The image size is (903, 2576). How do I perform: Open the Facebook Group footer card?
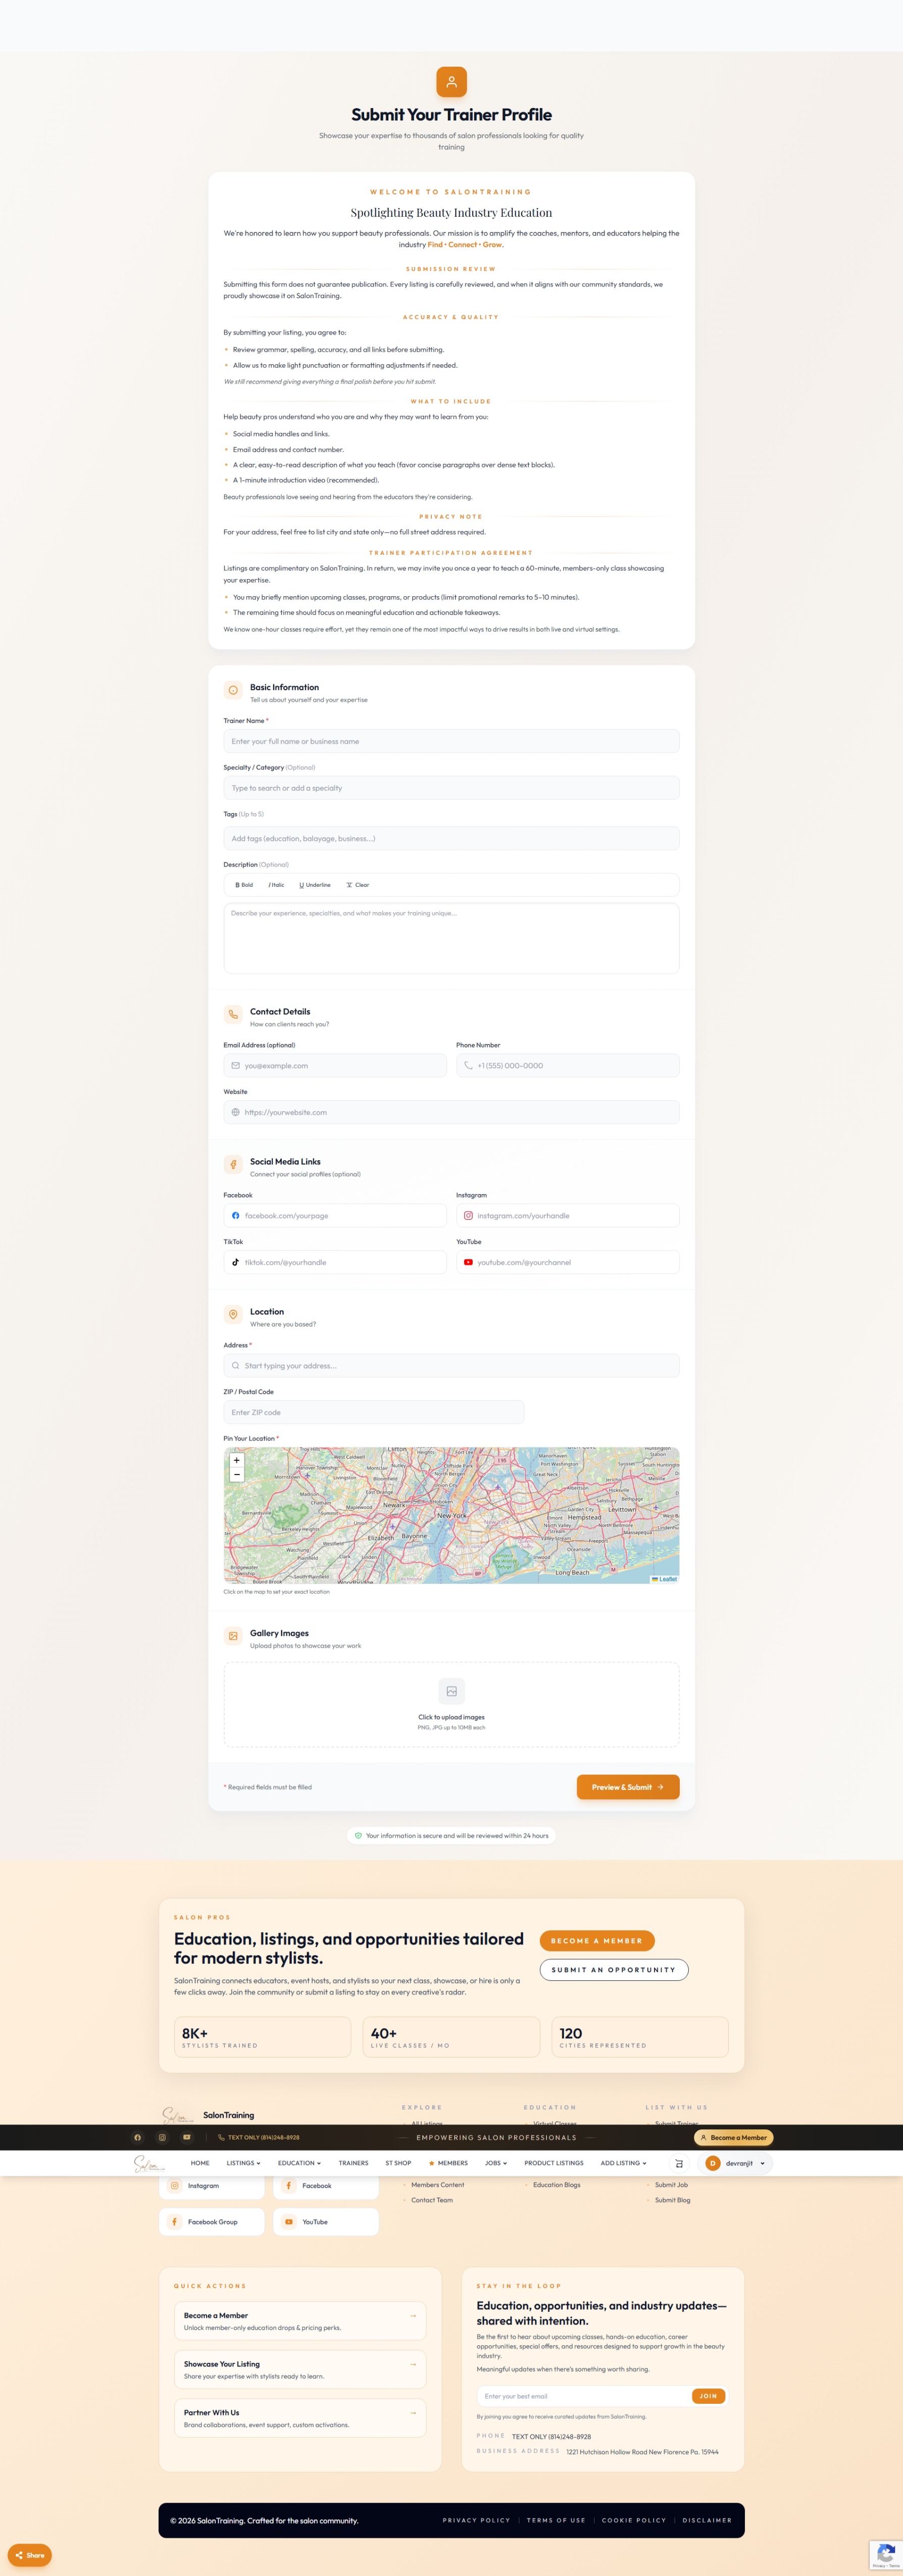[212, 2221]
